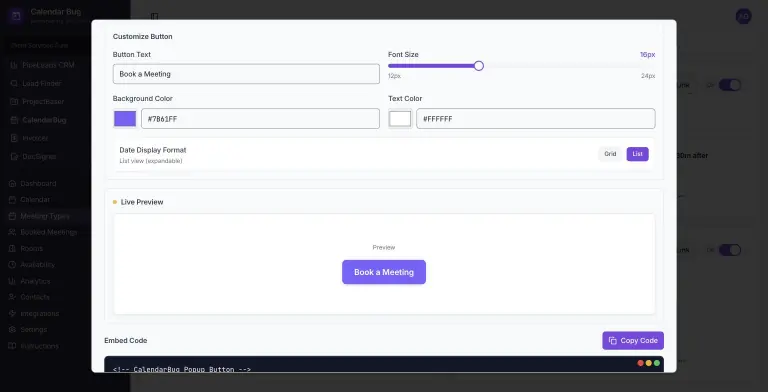The image size is (768, 392).
Task: Click the Calendar Bug logo icon
Action: 16,16
